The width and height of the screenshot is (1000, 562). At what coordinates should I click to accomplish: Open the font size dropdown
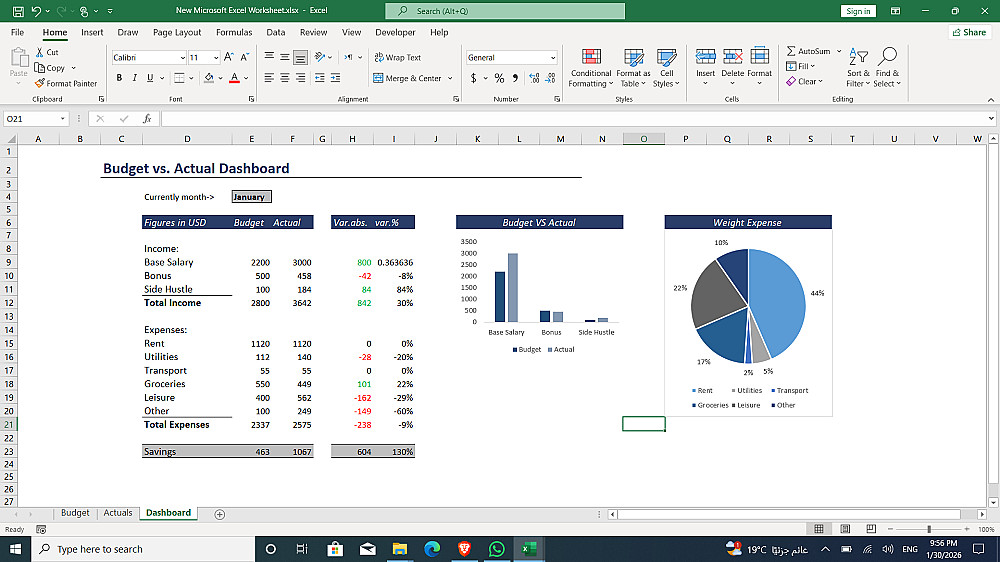click(216, 57)
